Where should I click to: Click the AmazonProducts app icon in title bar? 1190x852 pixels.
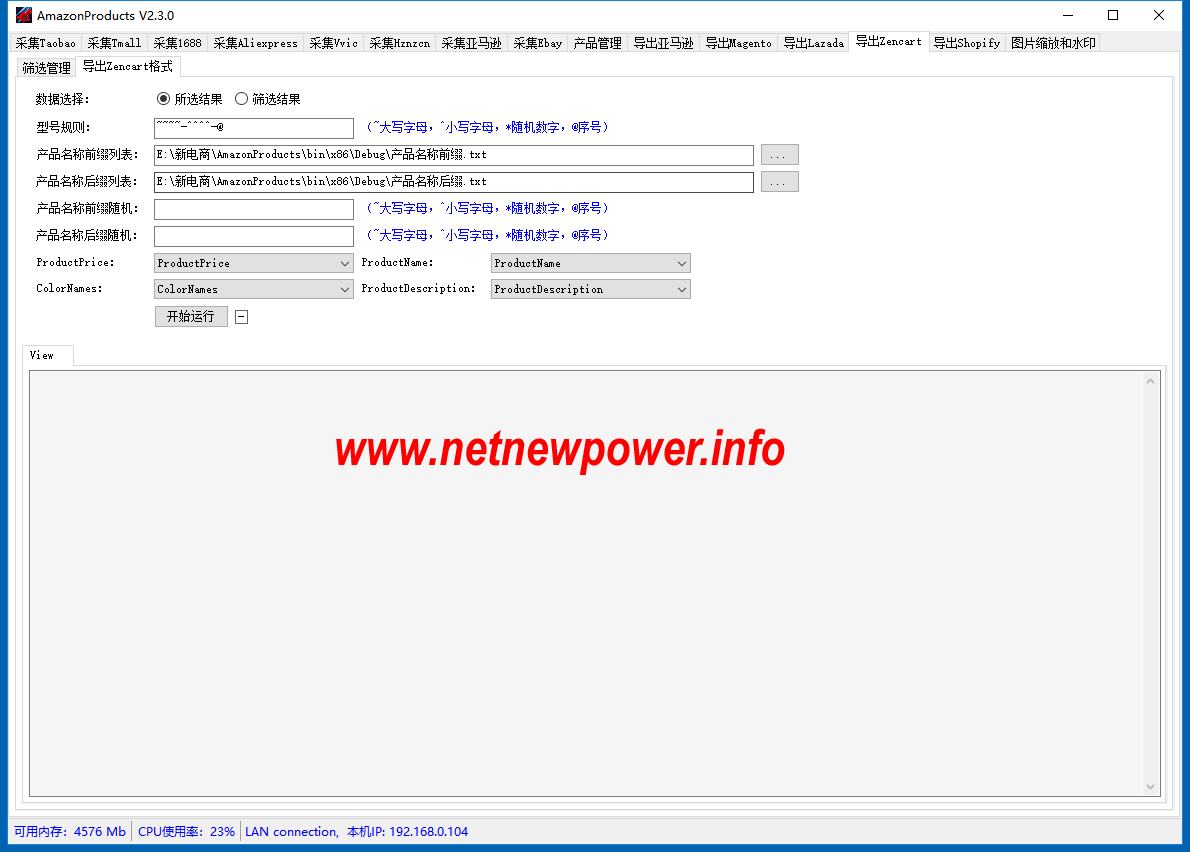pos(24,15)
